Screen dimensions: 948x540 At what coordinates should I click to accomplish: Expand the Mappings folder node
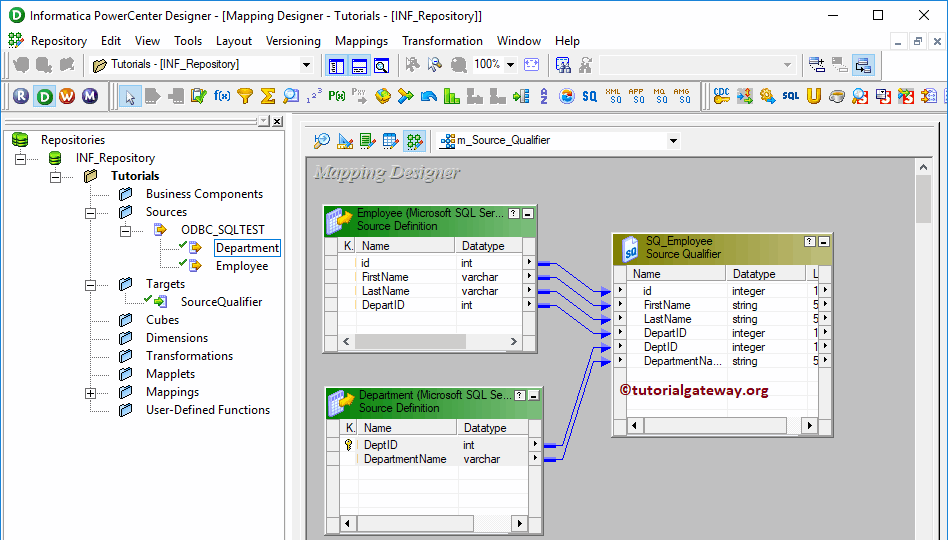click(x=91, y=393)
